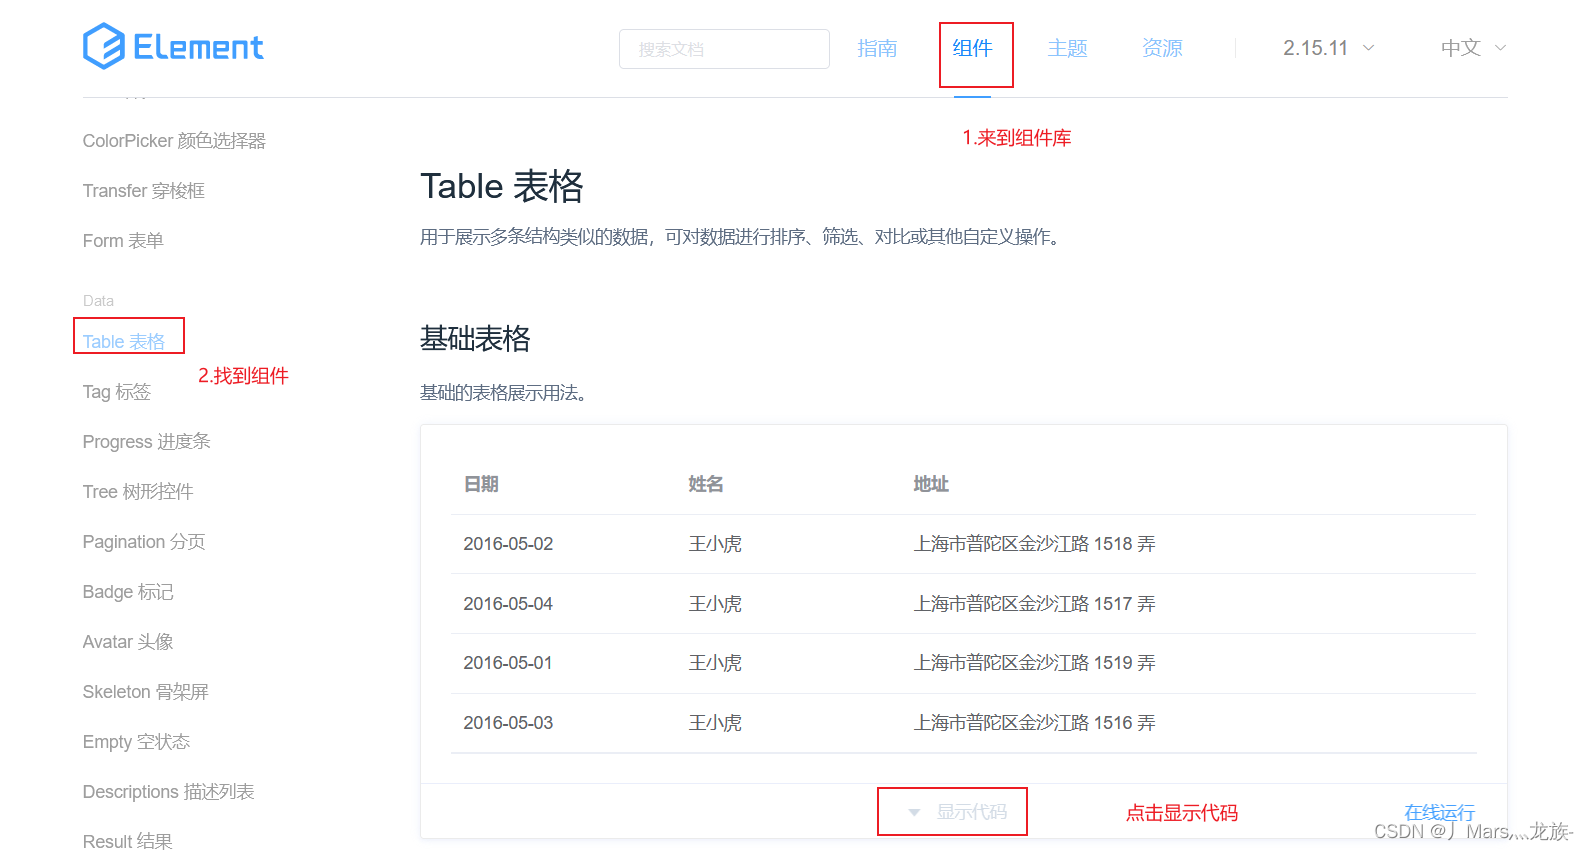The width and height of the screenshot is (1589, 850).
Task: Click the Table 表格 page heading
Action: [502, 187]
